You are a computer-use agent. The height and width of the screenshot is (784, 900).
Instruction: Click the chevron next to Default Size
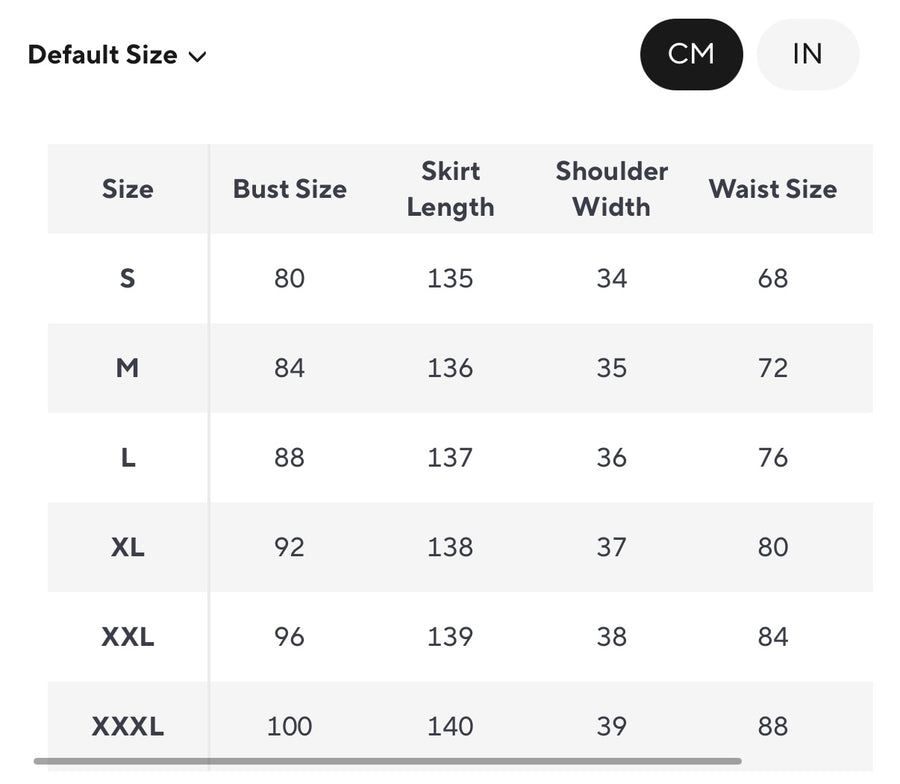[x=198, y=57]
